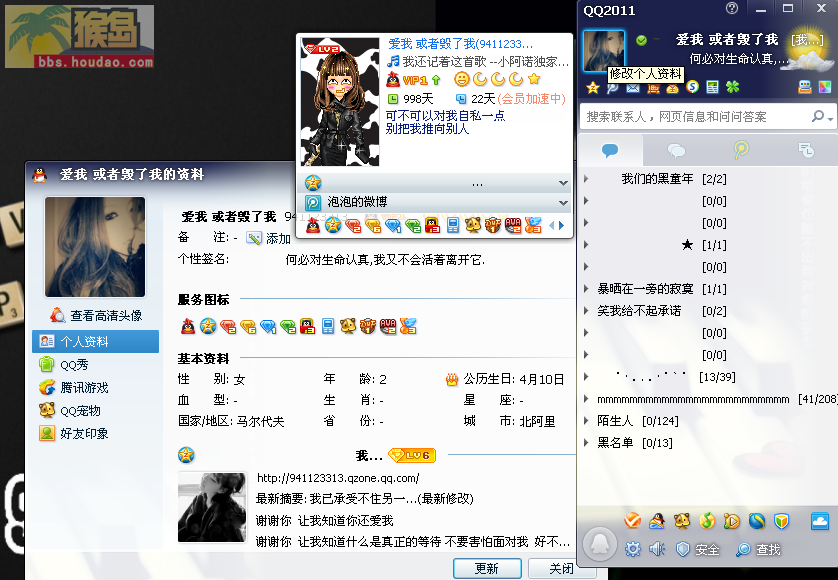Screen dimensions: 838x580
Task: Launch orange checkmark app in QQ bottom bar
Action: point(632,520)
